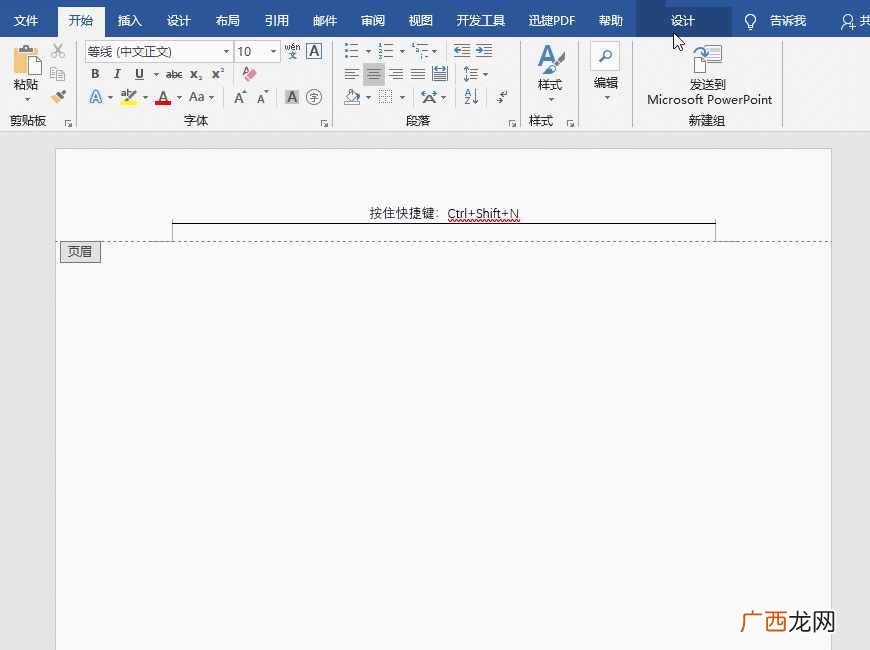Apply red font color
This screenshot has width=870, height=650.
(x=163, y=98)
